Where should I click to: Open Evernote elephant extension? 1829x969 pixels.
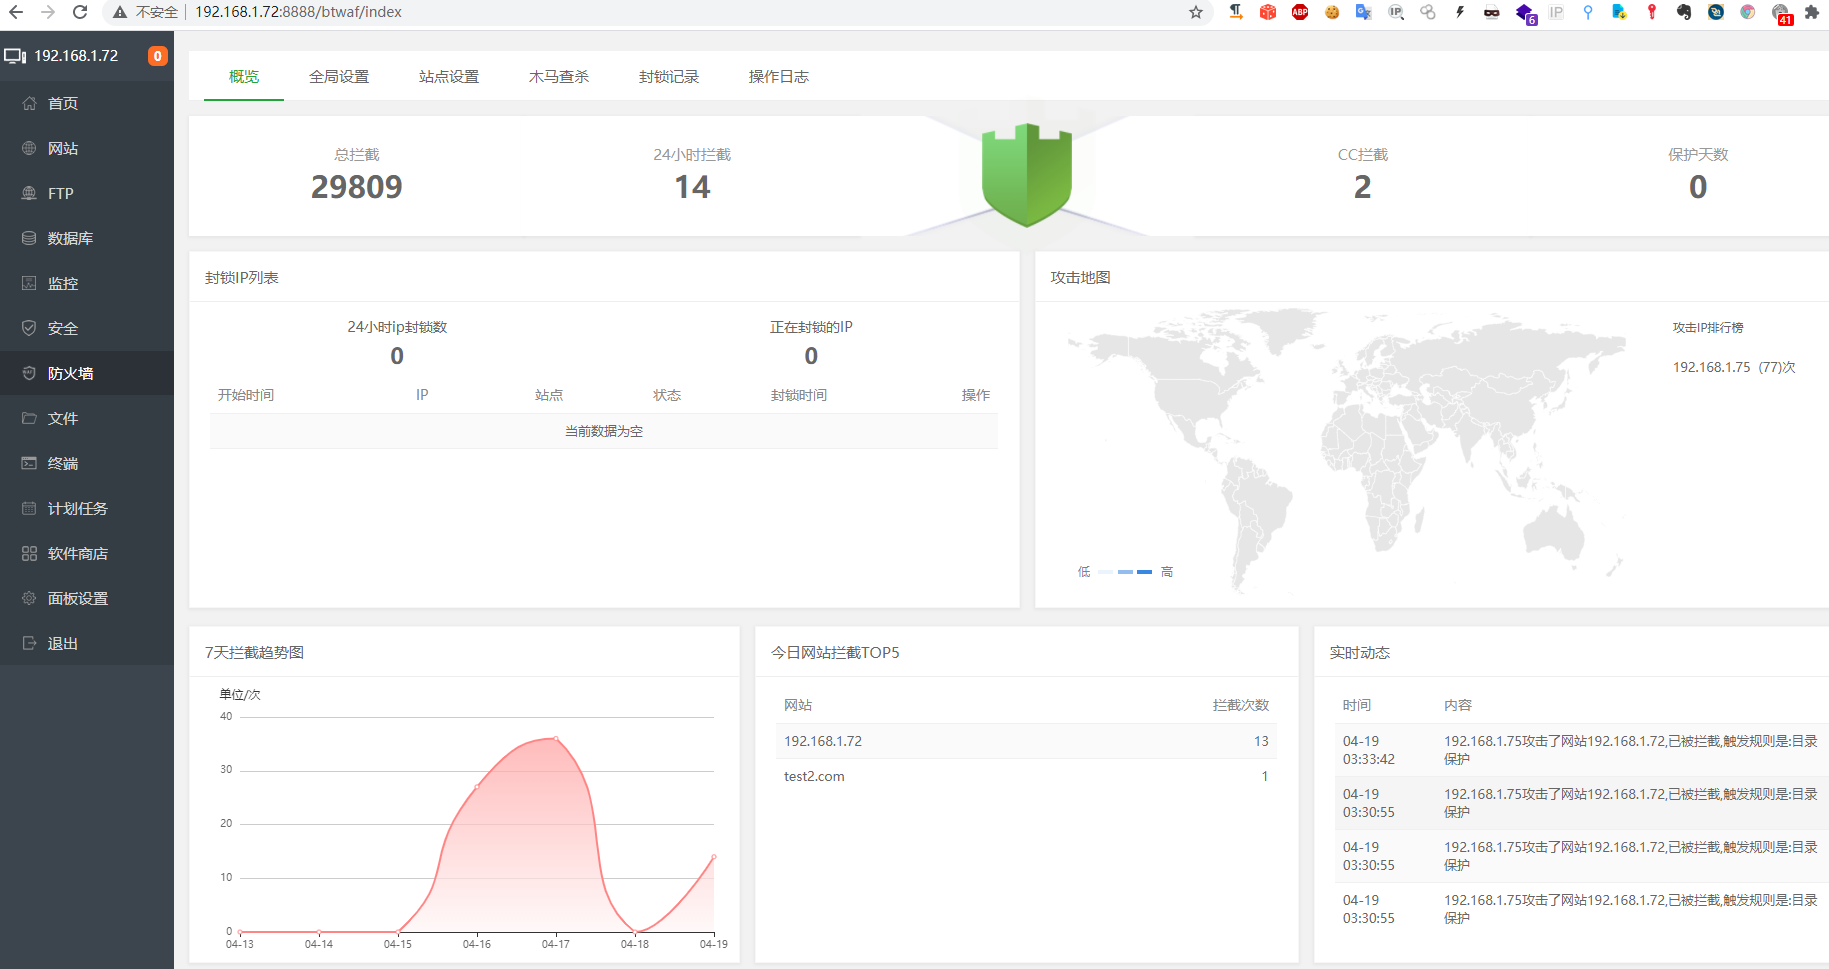pos(1684,12)
